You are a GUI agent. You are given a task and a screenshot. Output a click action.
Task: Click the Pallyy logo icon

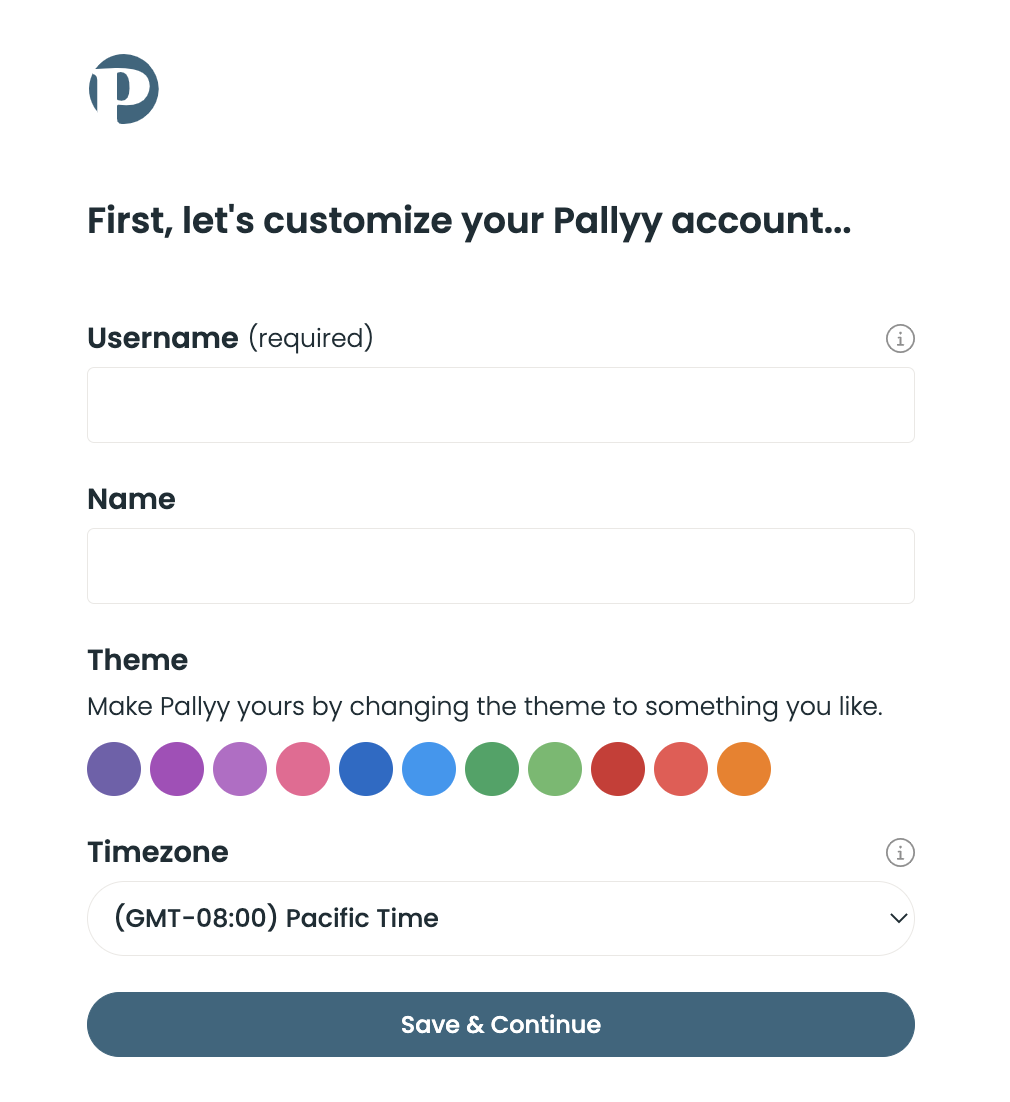pos(123,89)
